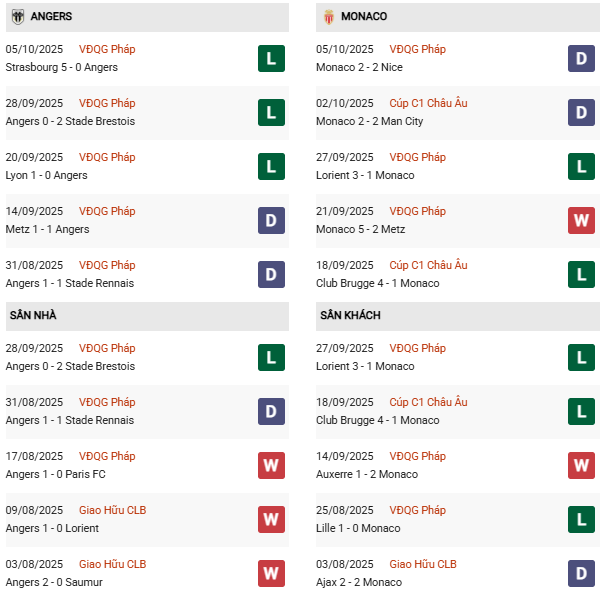Viewport: 600px width, 594px height.
Task: Click VĐQG Pháp link dated 21/09/2025
Action: [x=418, y=211]
